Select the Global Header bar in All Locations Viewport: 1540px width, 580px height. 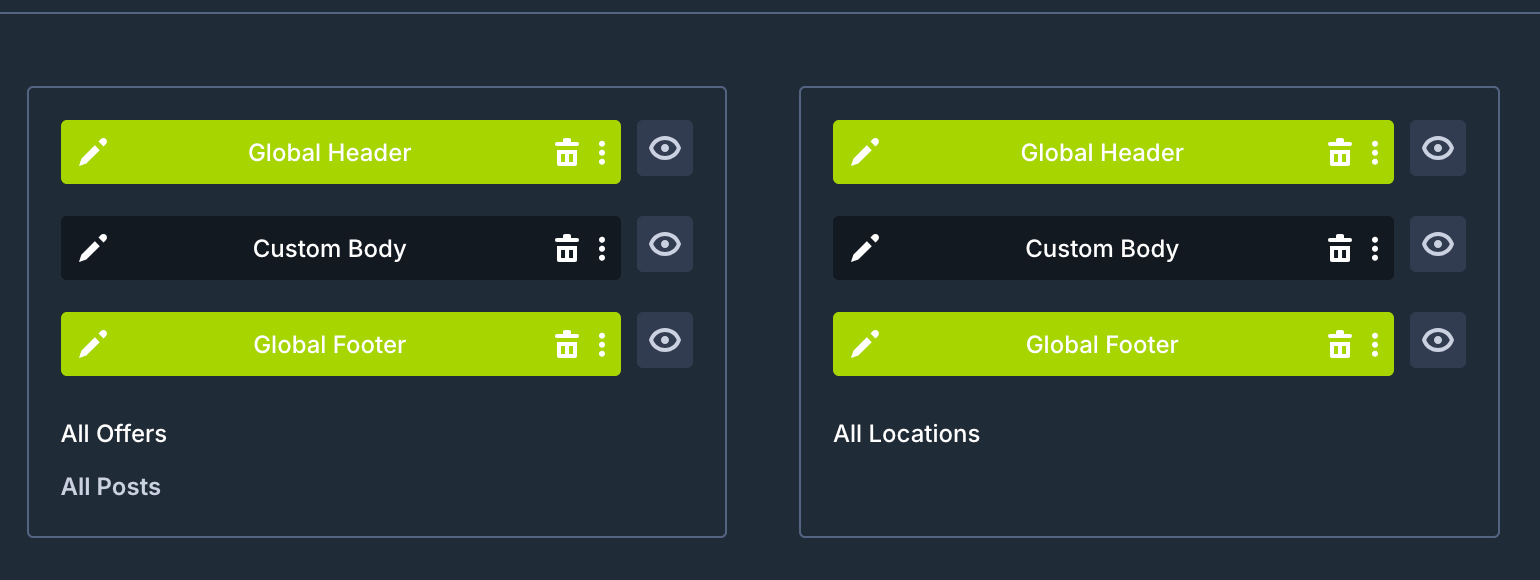pyautogui.click(x=1113, y=152)
